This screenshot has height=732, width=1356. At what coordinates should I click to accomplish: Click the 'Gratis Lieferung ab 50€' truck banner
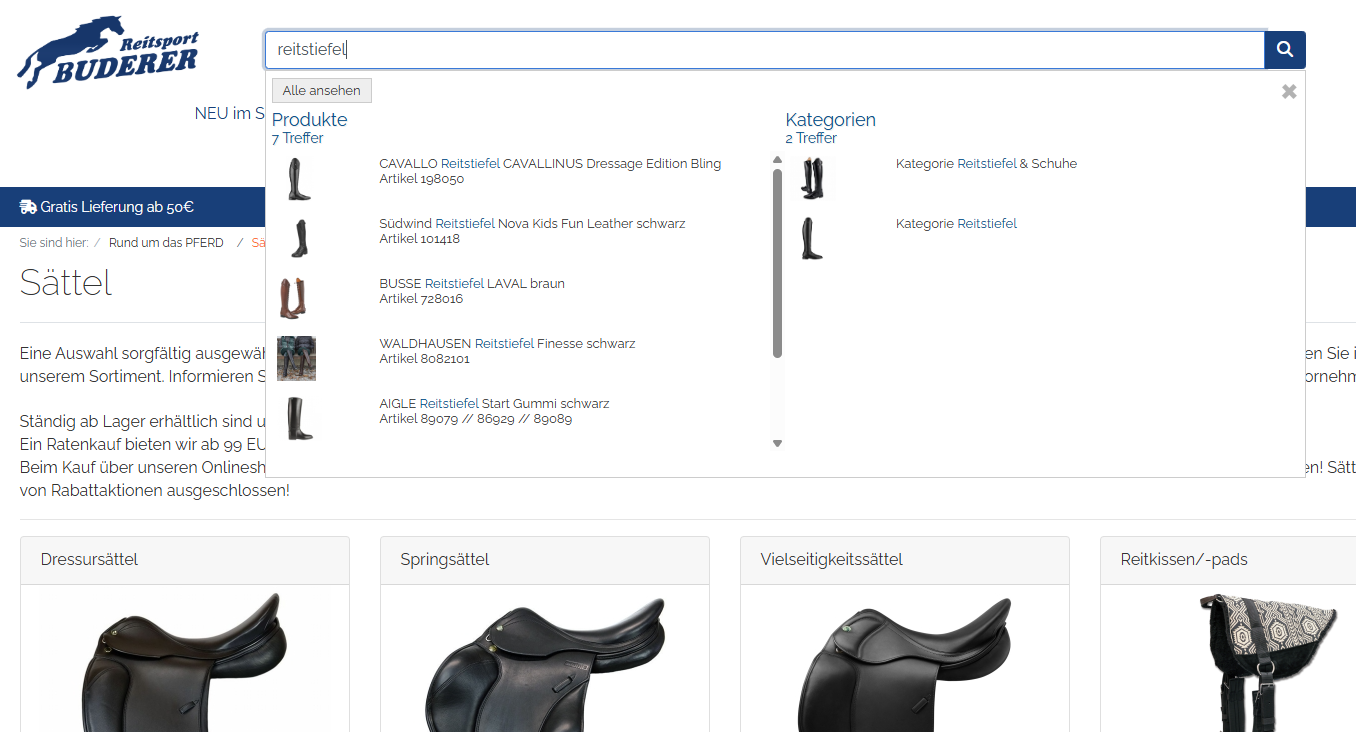coord(106,207)
